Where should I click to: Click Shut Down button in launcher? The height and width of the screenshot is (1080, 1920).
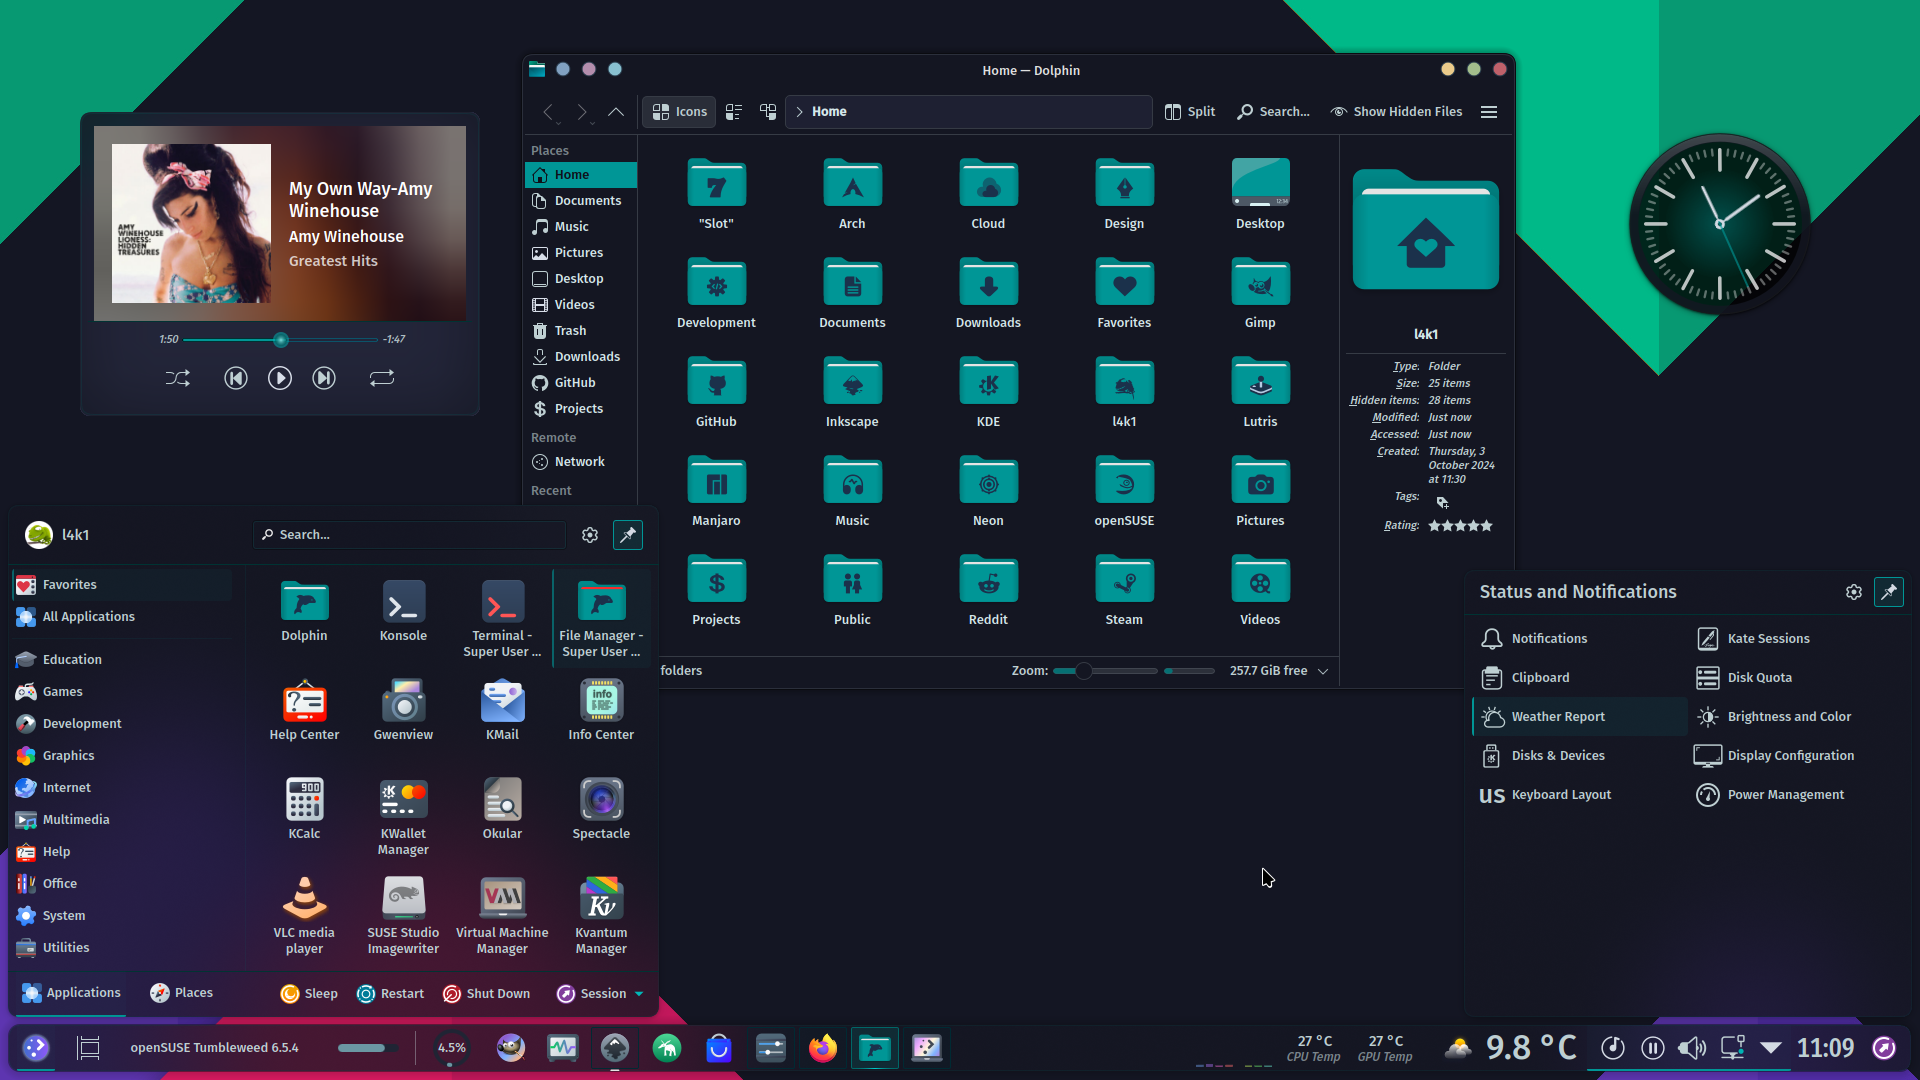coord(486,993)
